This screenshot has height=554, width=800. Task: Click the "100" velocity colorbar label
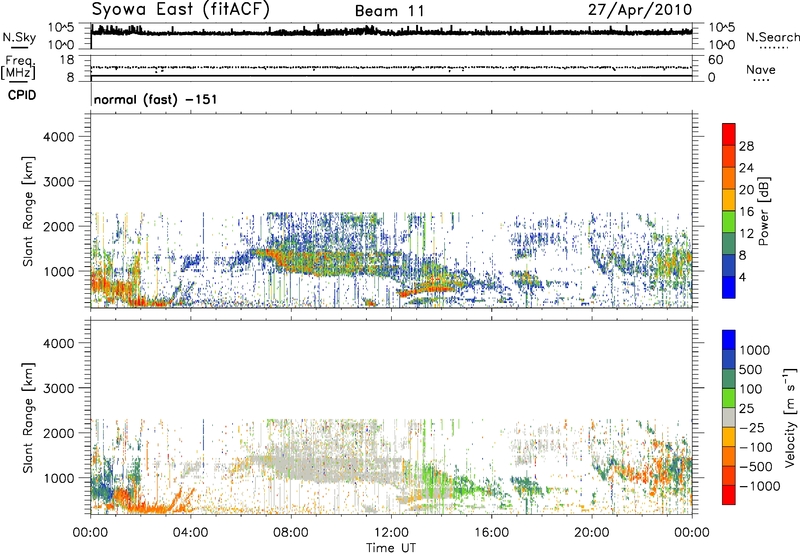751,389
